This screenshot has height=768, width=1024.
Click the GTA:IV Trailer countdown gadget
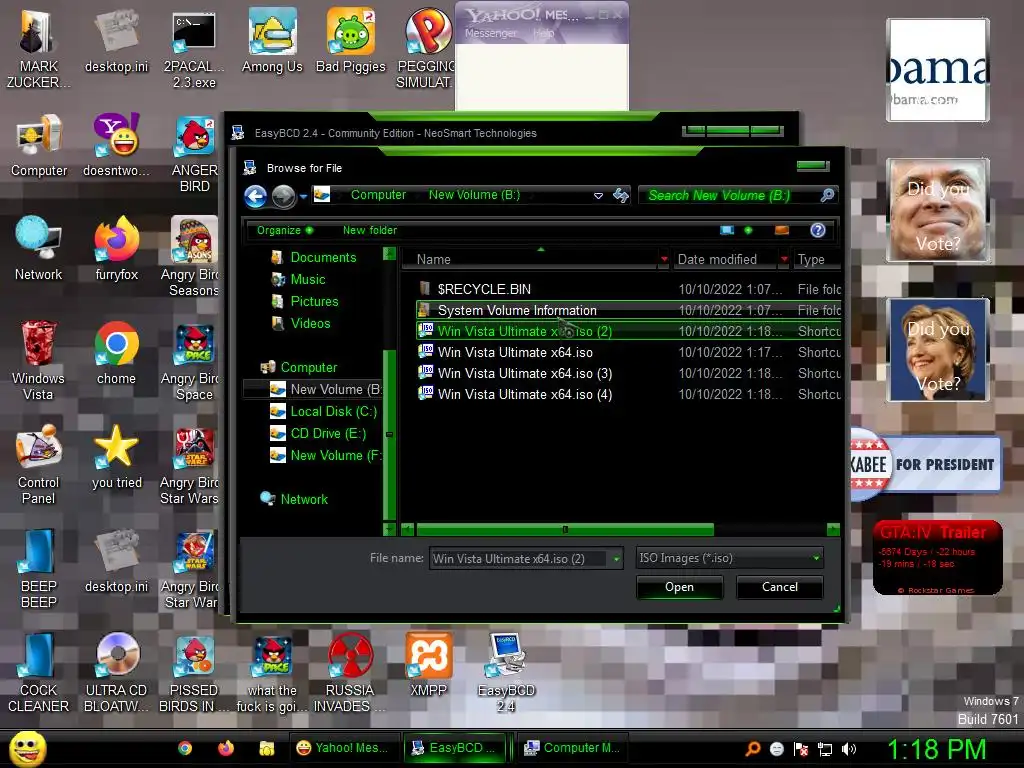tap(937, 558)
